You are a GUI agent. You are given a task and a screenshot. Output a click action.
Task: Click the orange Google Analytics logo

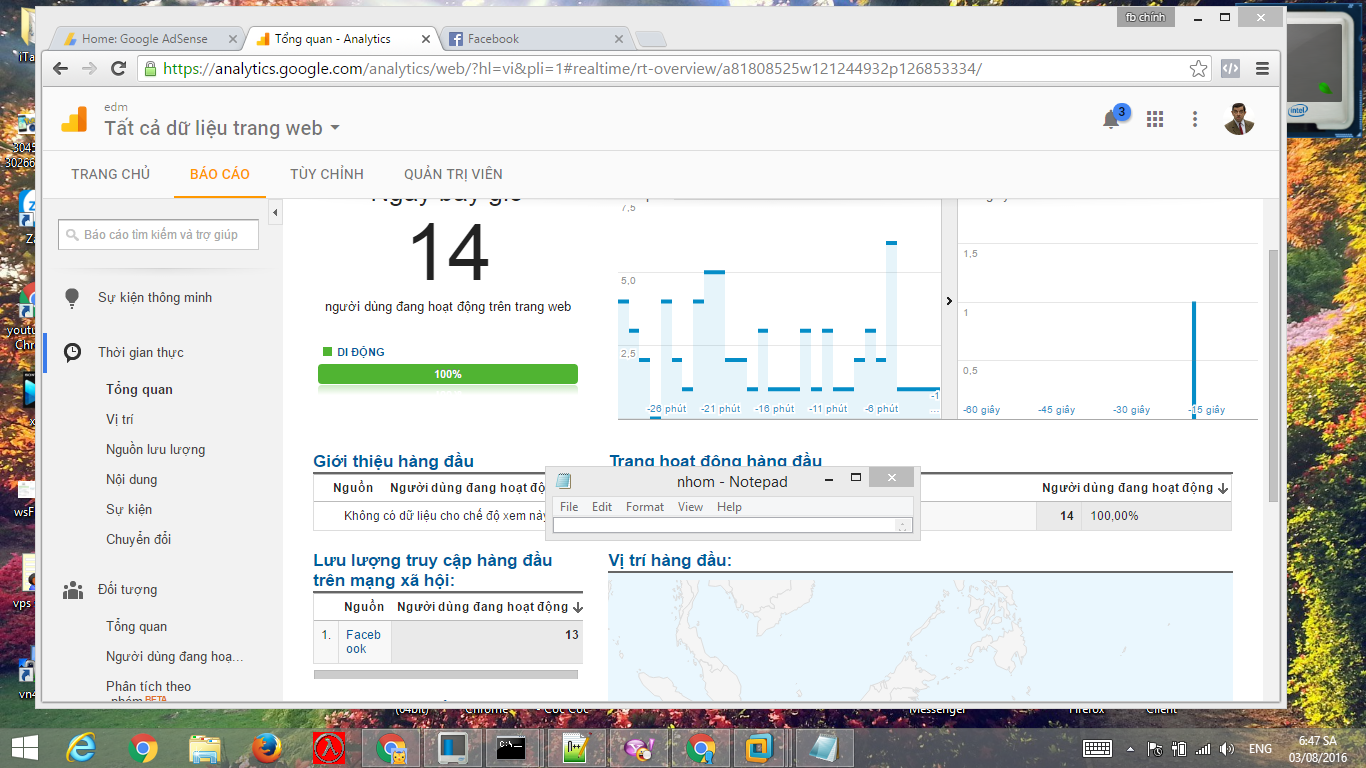[74, 119]
